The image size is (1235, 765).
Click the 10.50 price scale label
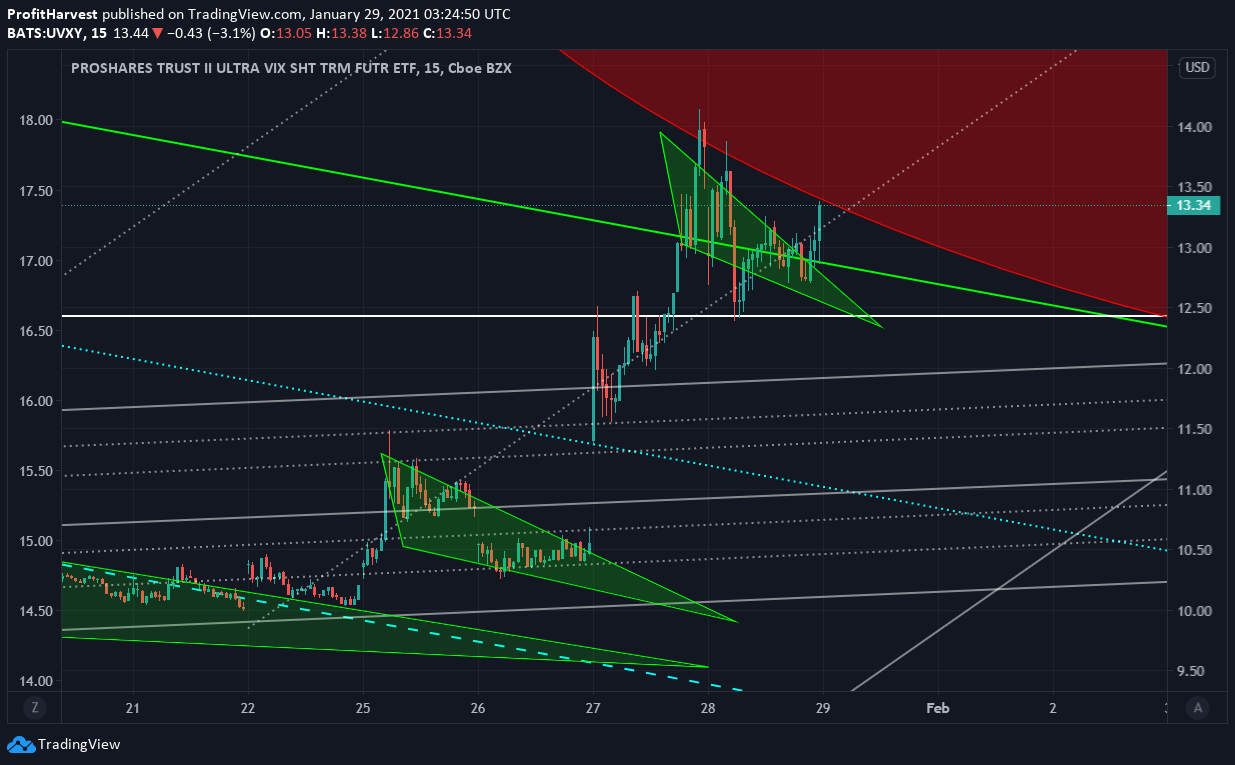pos(1196,551)
